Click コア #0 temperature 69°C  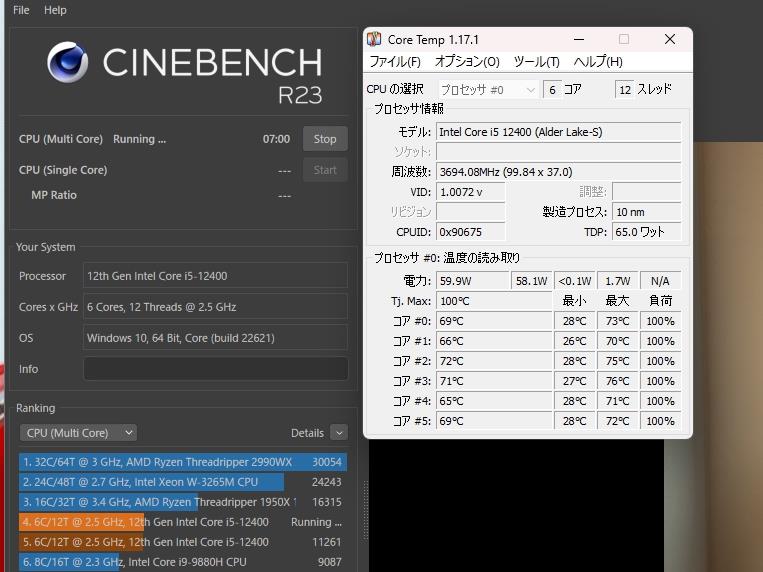pos(494,321)
